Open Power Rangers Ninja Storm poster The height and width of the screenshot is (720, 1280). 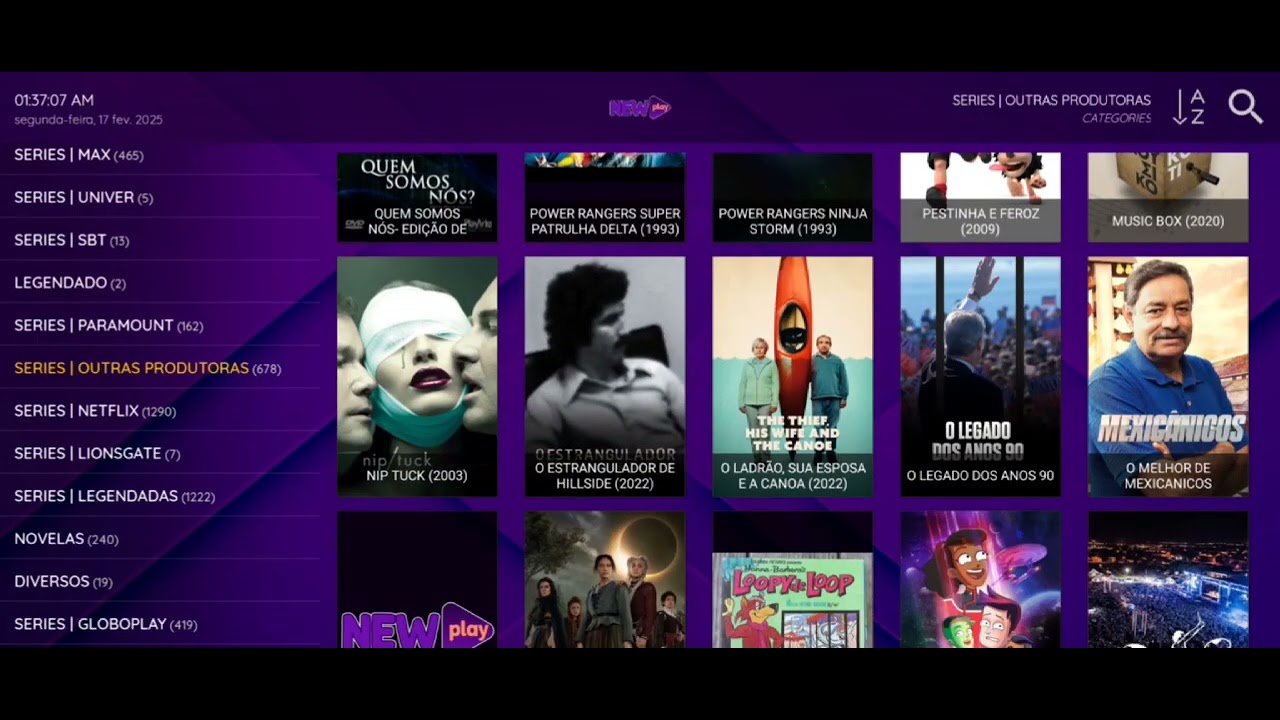pyautogui.click(x=792, y=197)
